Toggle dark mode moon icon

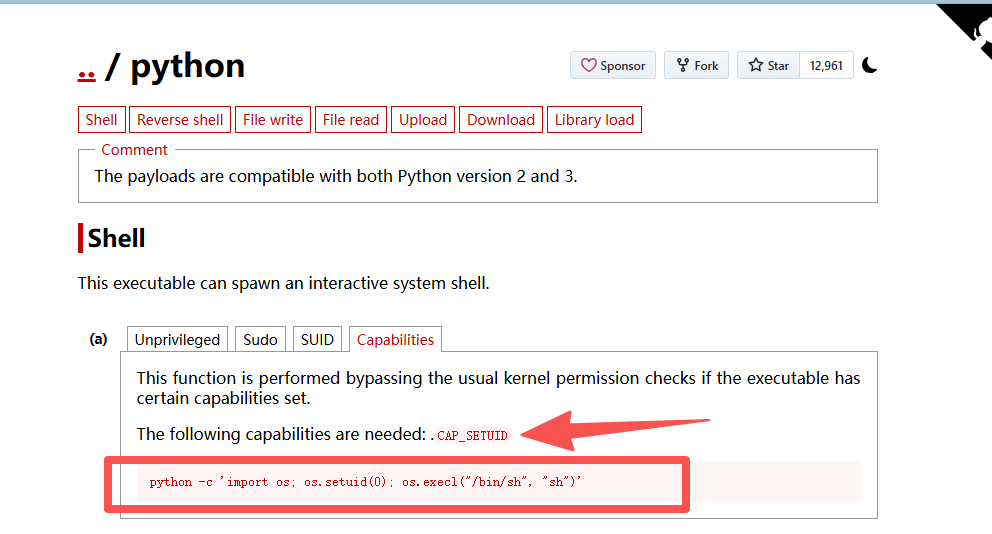click(870, 65)
